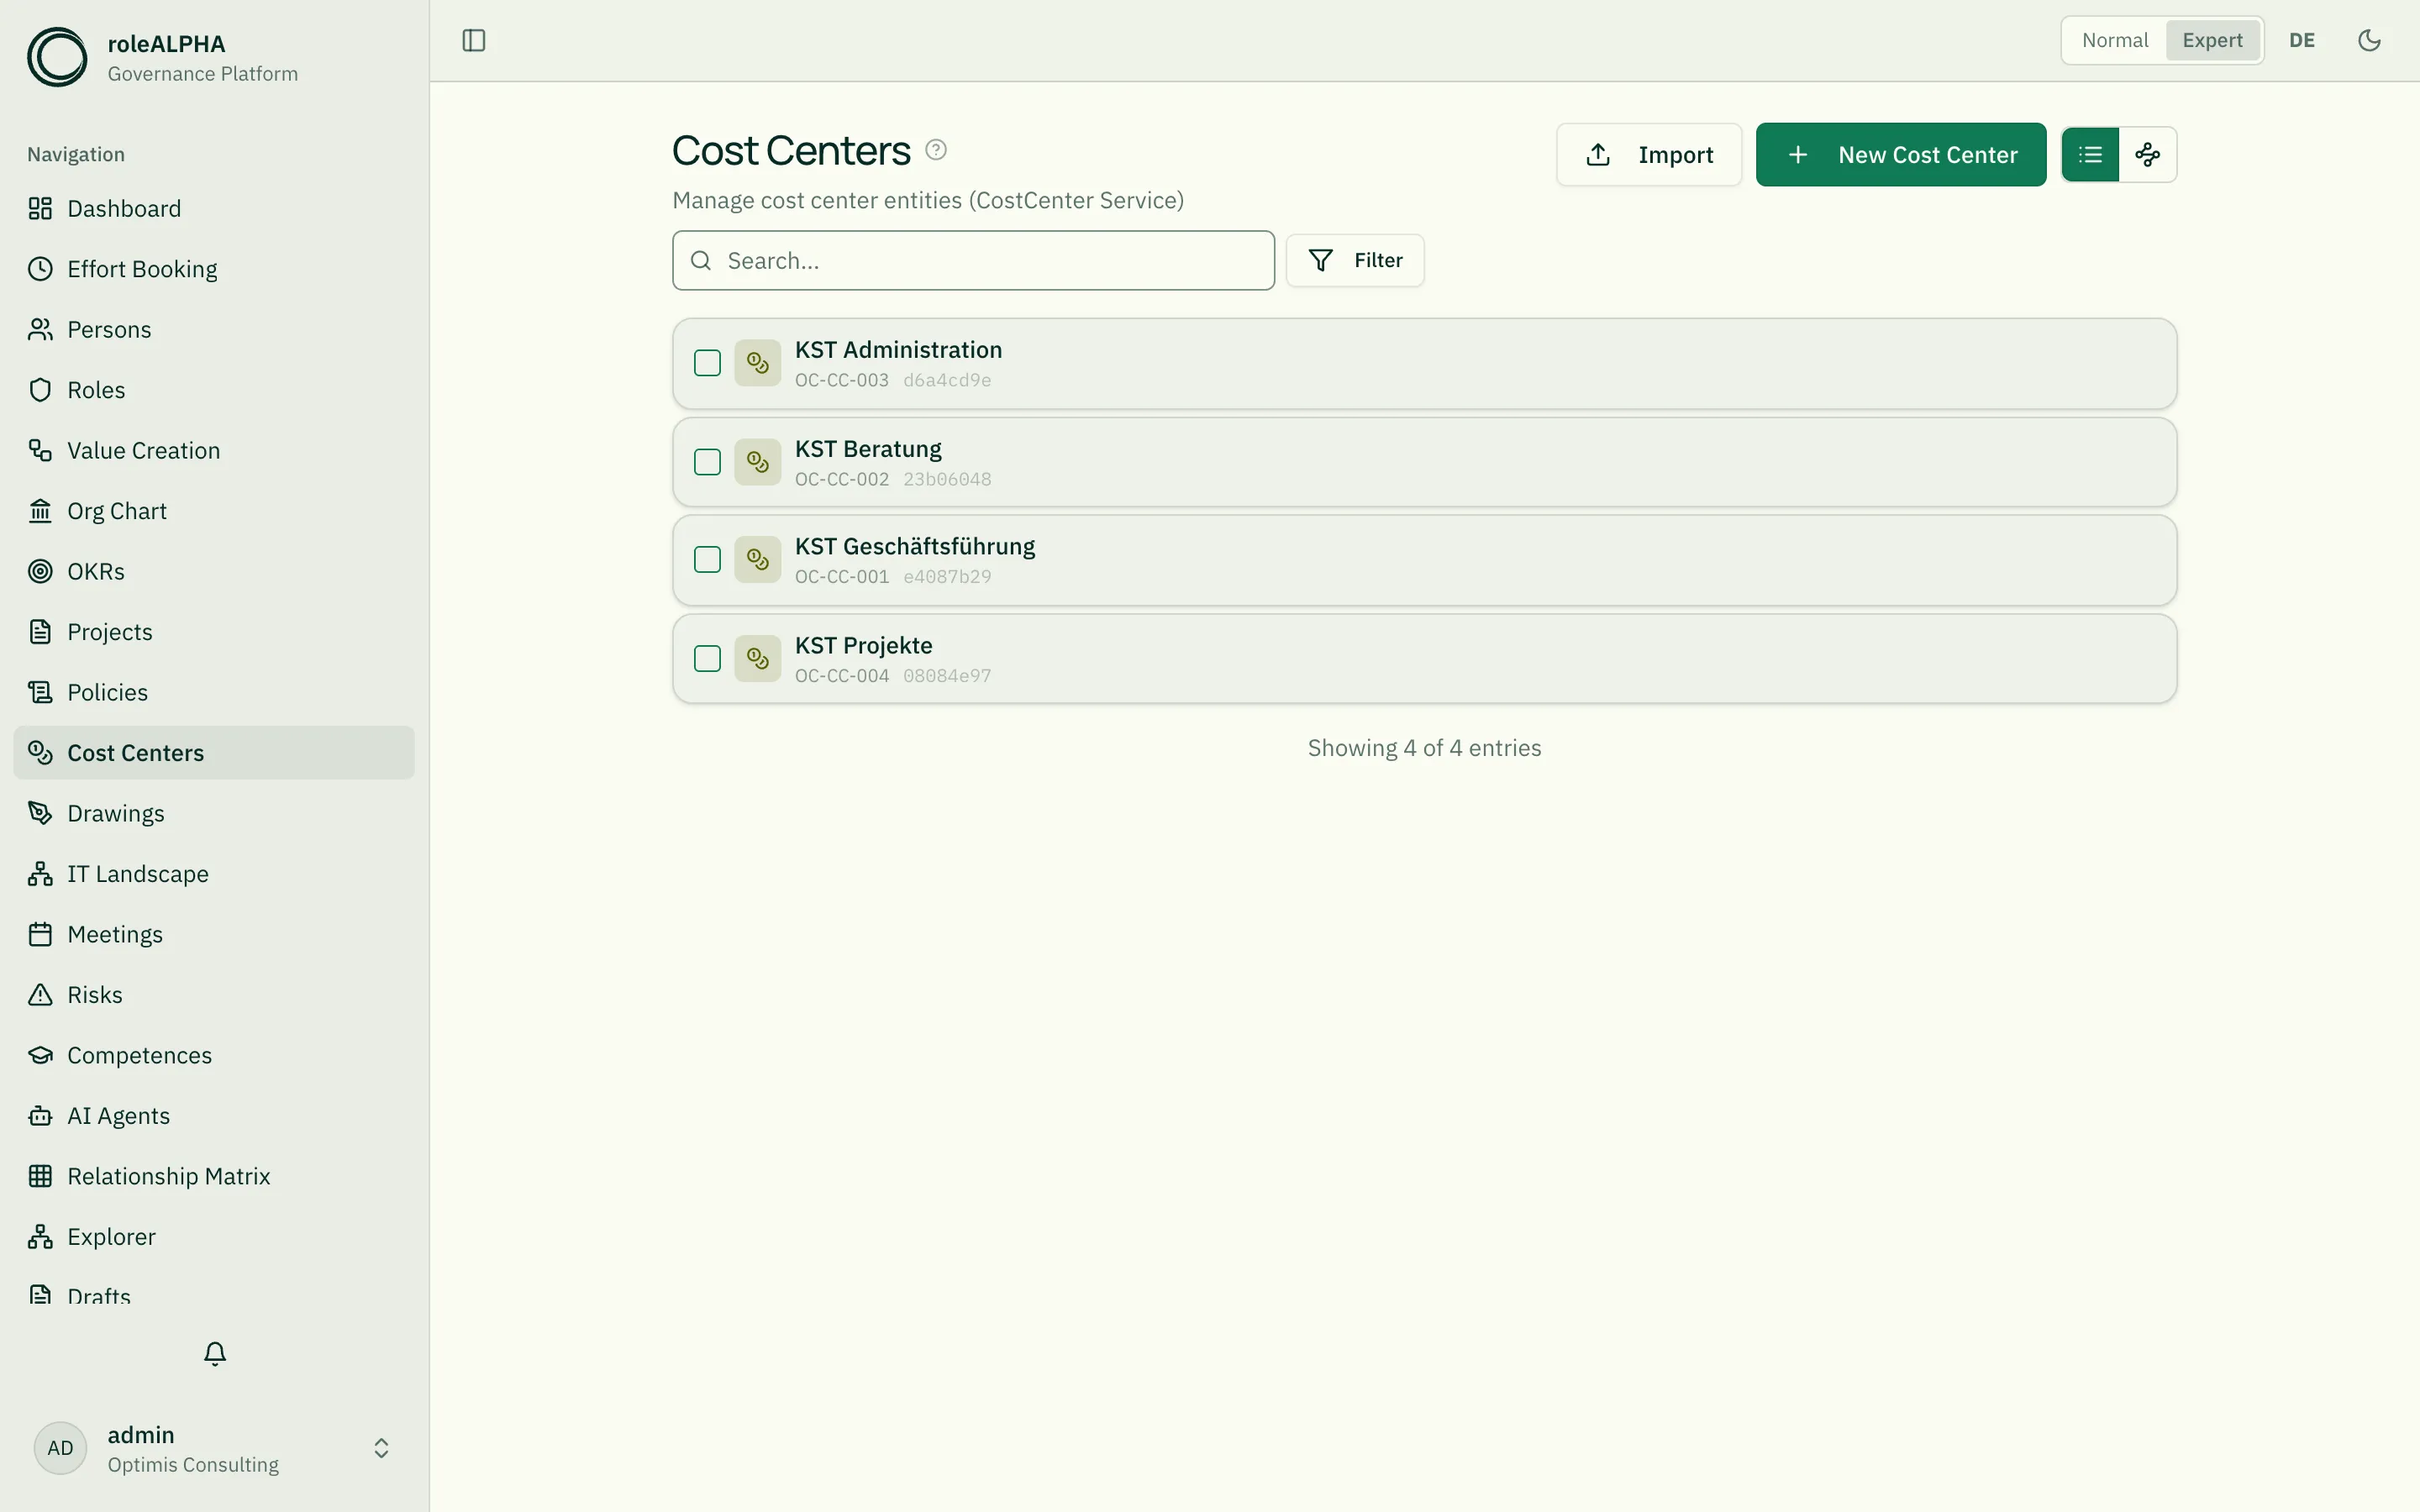Expand the admin account switcher

pyautogui.click(x=381, y=1449)
